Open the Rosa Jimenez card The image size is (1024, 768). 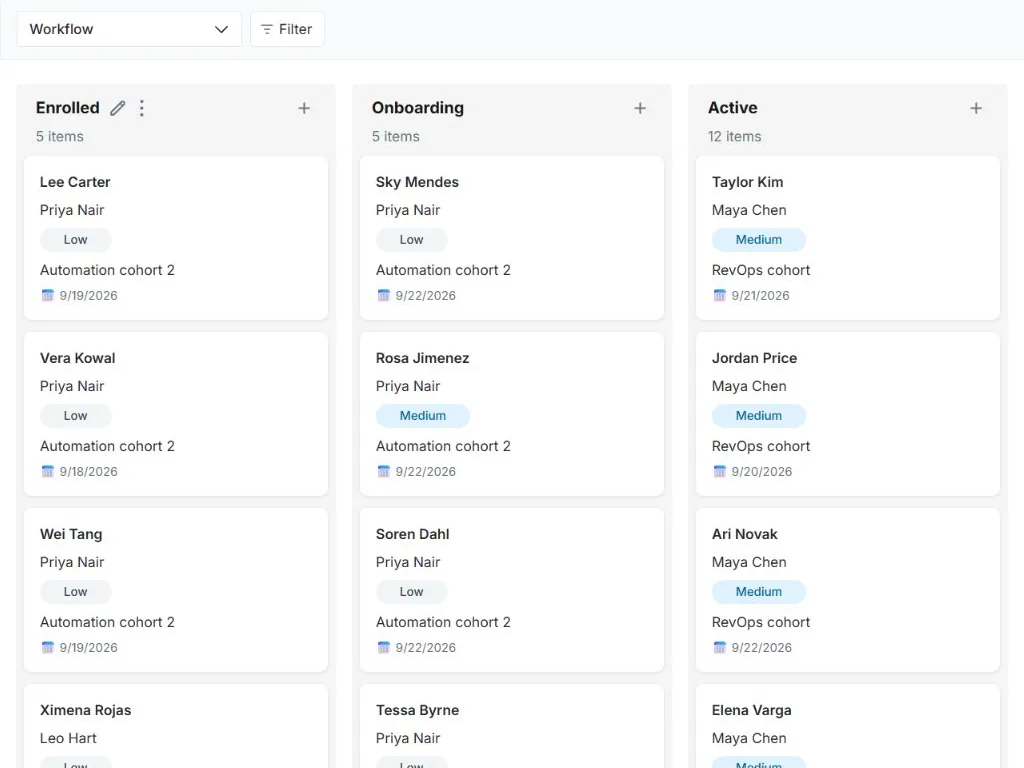pyautogui.click(x=512, y=414)
